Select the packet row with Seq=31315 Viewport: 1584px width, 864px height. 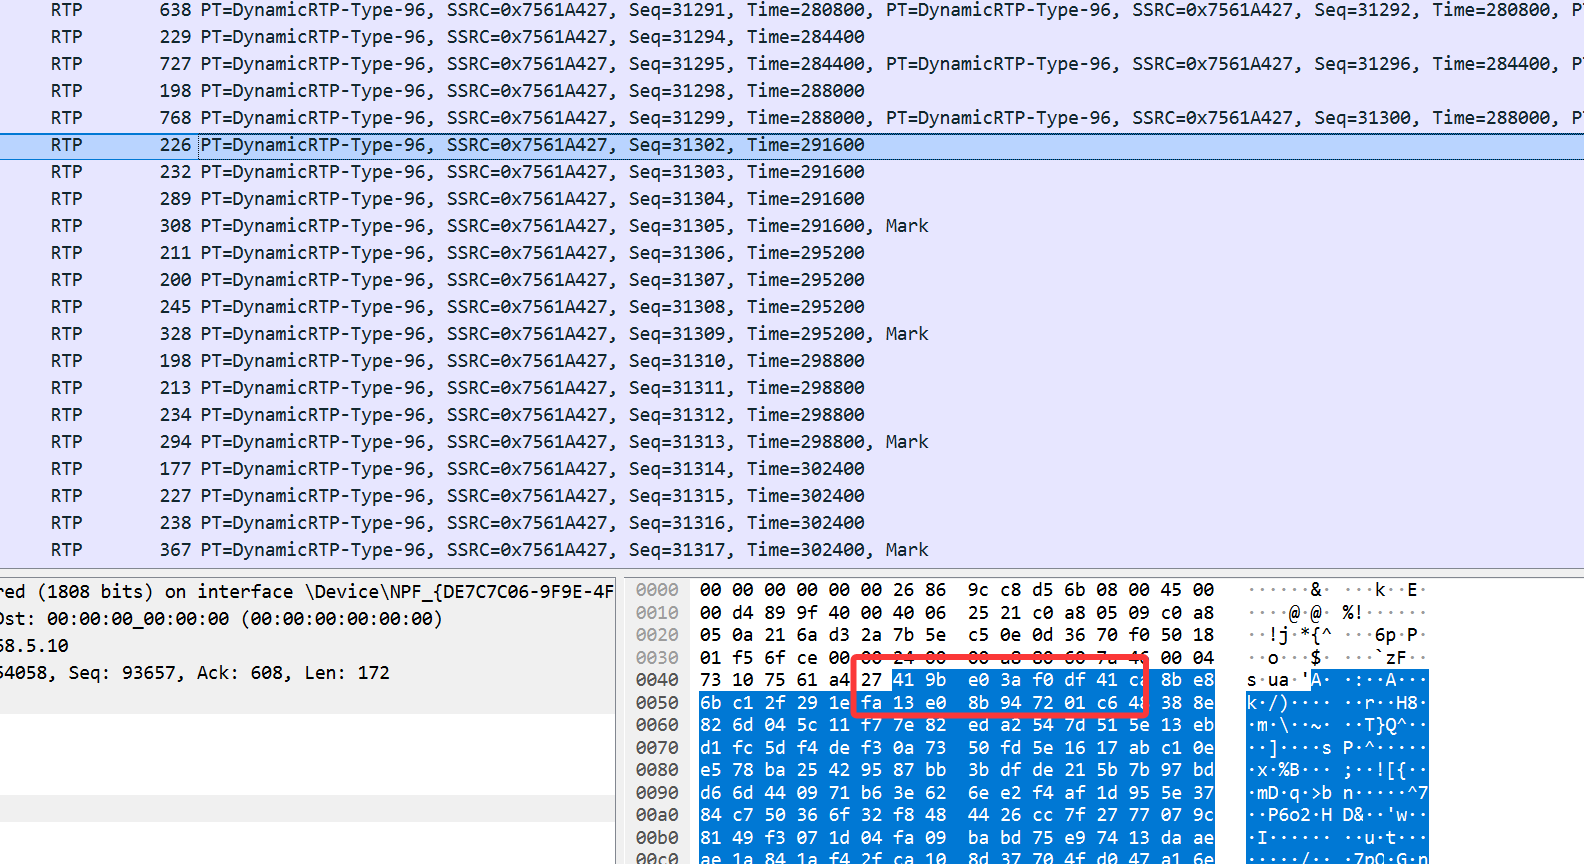pos(792,496)
